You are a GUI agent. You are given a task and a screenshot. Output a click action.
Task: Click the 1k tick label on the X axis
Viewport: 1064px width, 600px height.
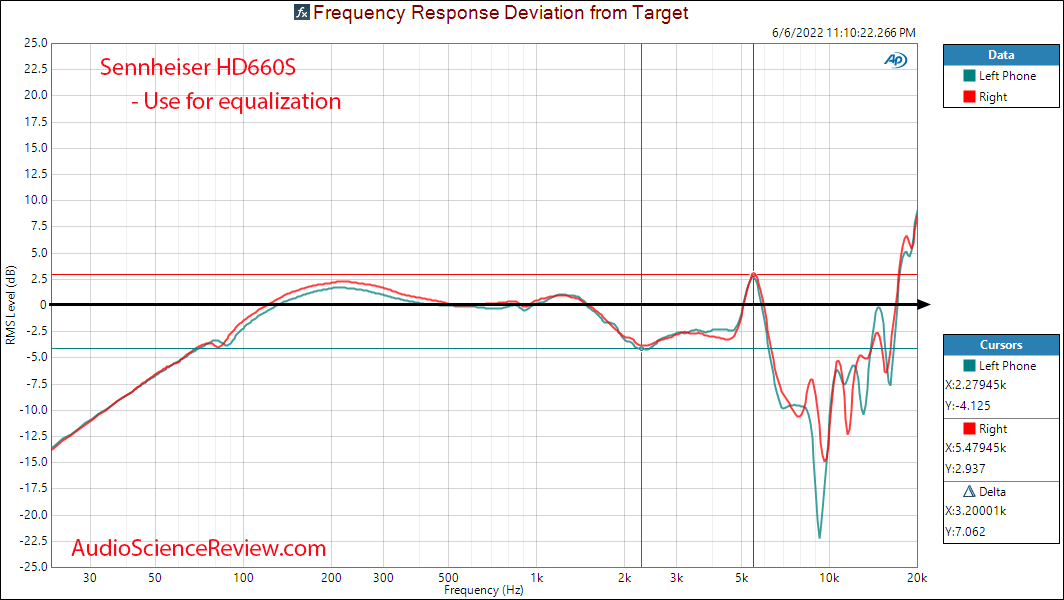(x=537, y=578)
